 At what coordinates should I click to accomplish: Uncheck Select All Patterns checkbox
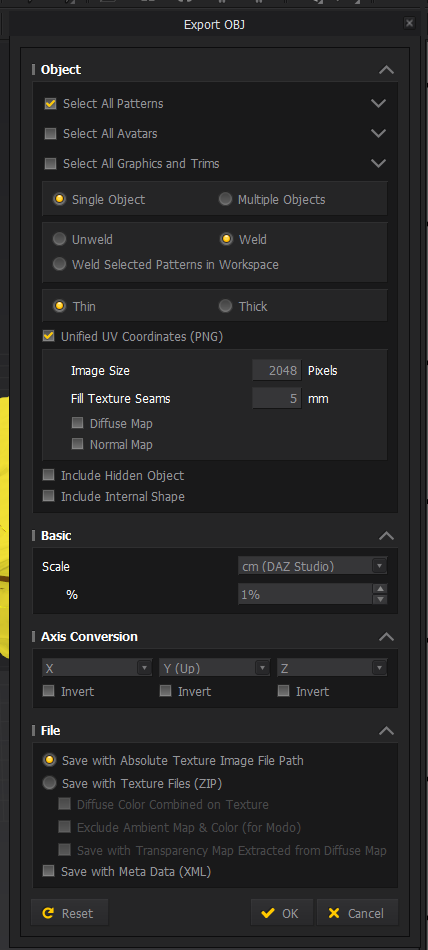[x=50, y=104]
